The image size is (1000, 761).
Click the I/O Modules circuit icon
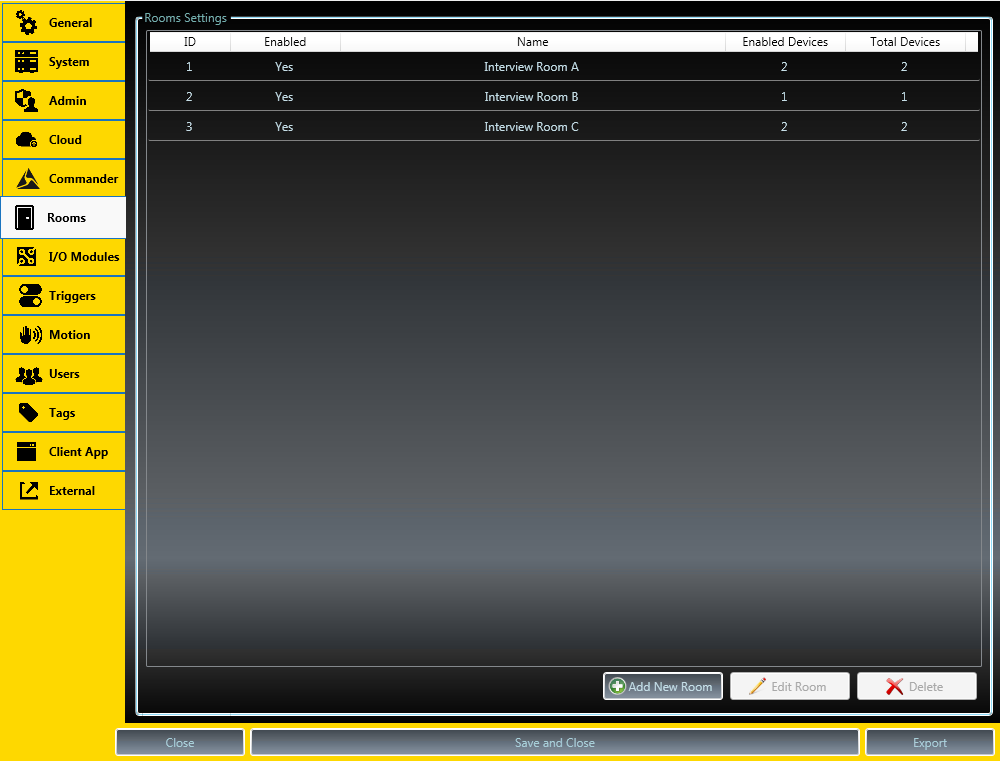27,257
